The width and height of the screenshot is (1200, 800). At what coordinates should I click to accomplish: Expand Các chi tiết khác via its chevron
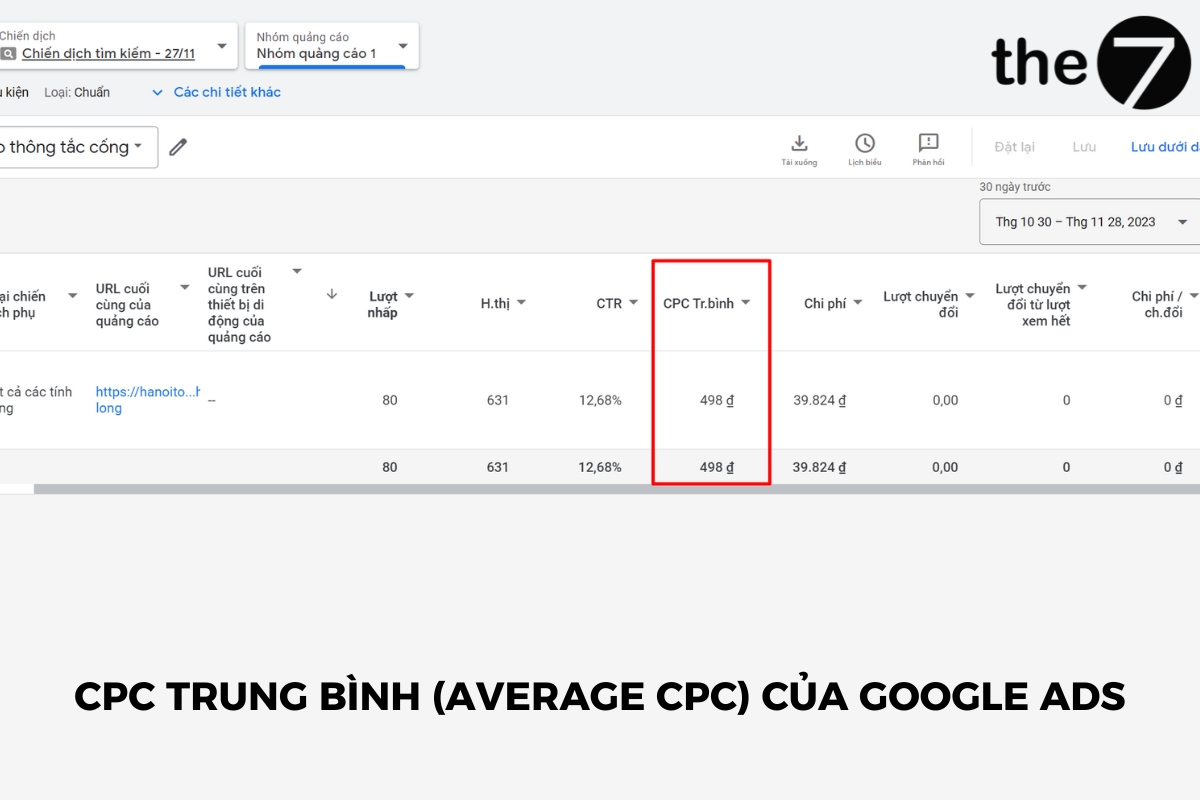[x=157, y=91]
